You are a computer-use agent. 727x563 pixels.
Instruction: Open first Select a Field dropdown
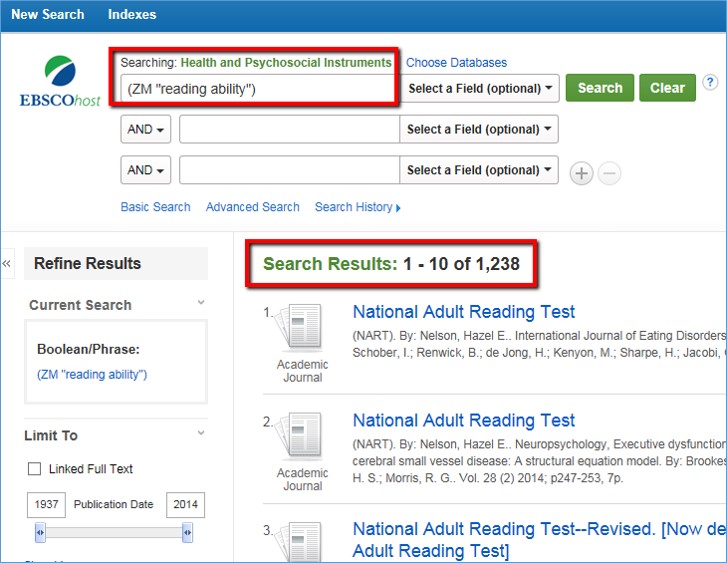(479, 88)
